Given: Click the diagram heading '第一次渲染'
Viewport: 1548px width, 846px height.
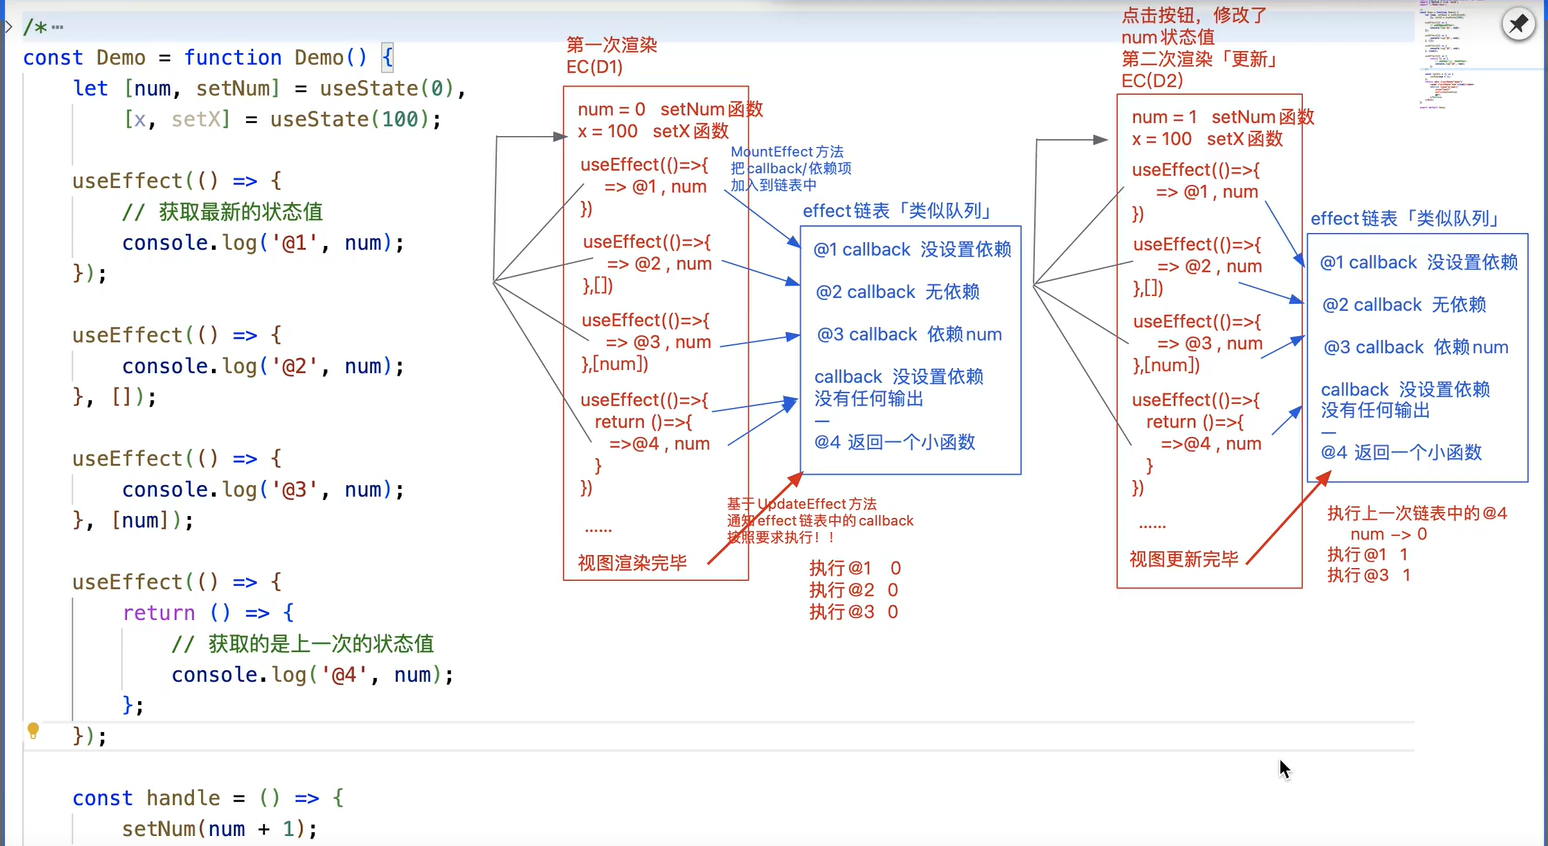Looking at the screenshot, I should (612, 45).
